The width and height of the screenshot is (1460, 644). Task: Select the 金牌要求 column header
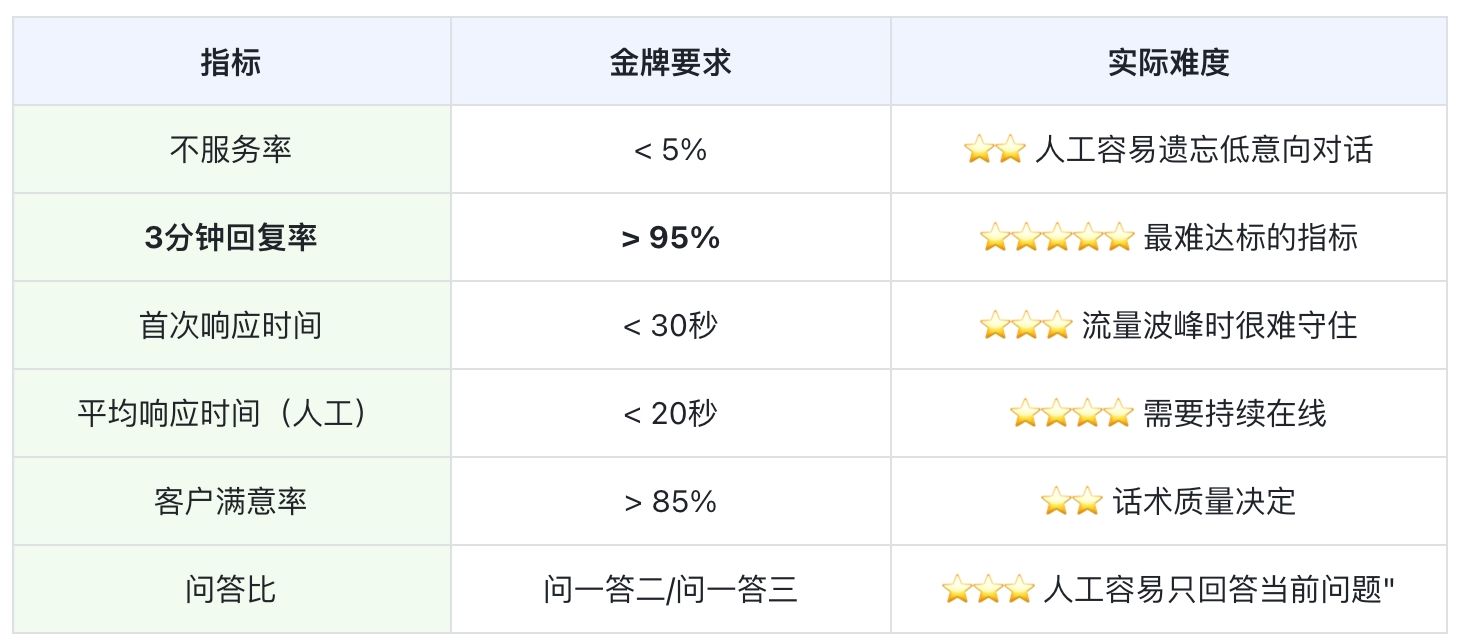pyautogui.click(x=670, y=62)
